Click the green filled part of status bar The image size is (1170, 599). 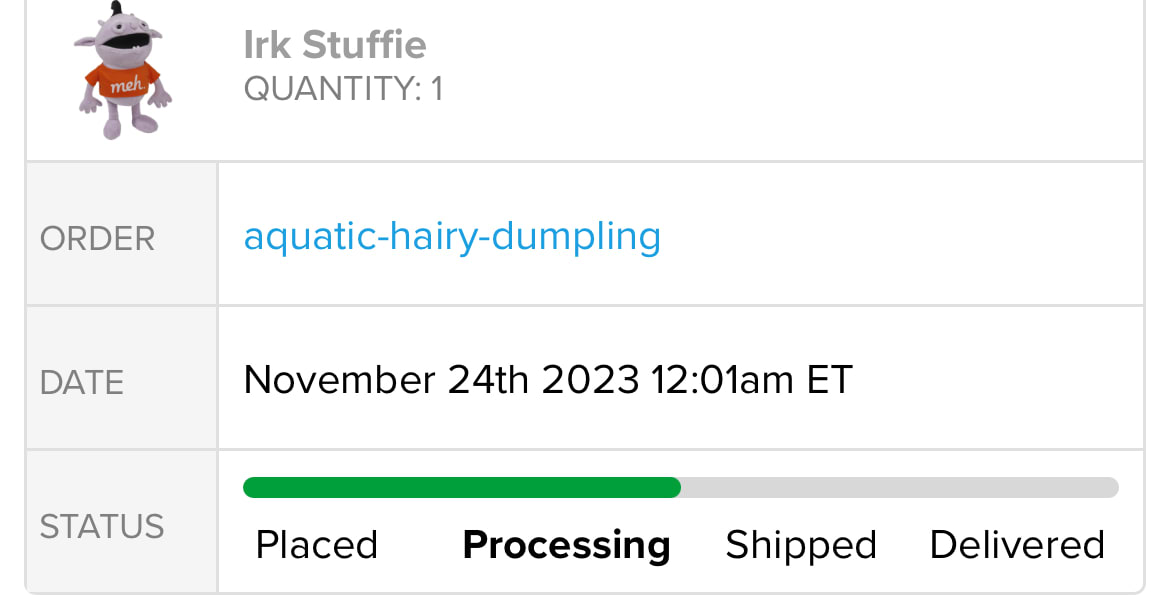460,488
